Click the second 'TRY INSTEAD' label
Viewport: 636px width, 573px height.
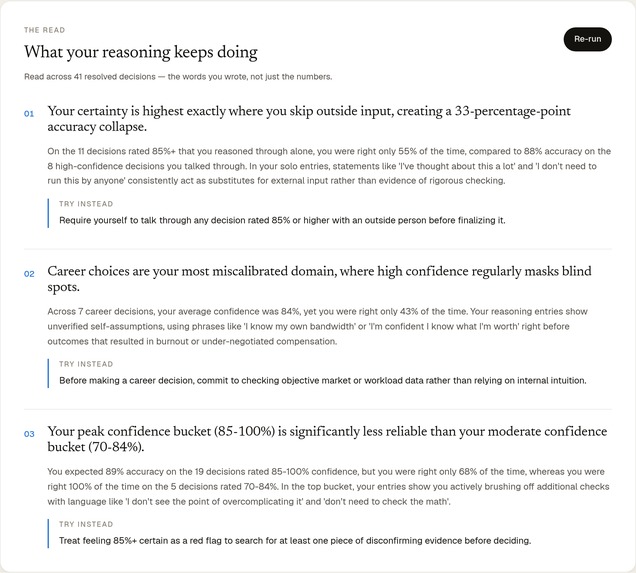[86, 364]
